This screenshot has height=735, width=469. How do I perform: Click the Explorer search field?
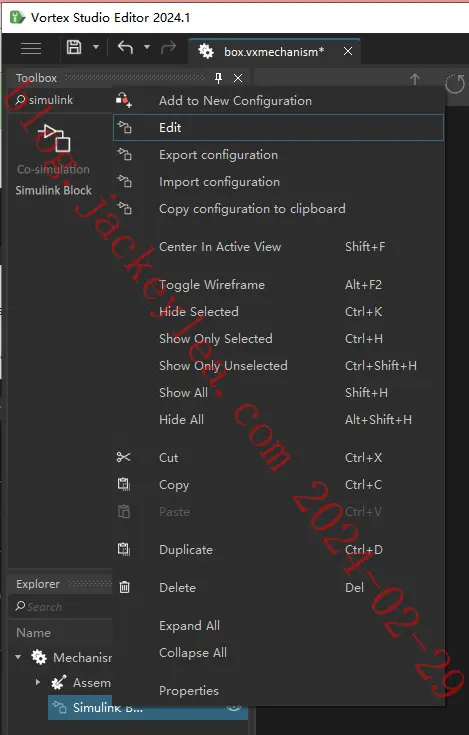[61, 607]
